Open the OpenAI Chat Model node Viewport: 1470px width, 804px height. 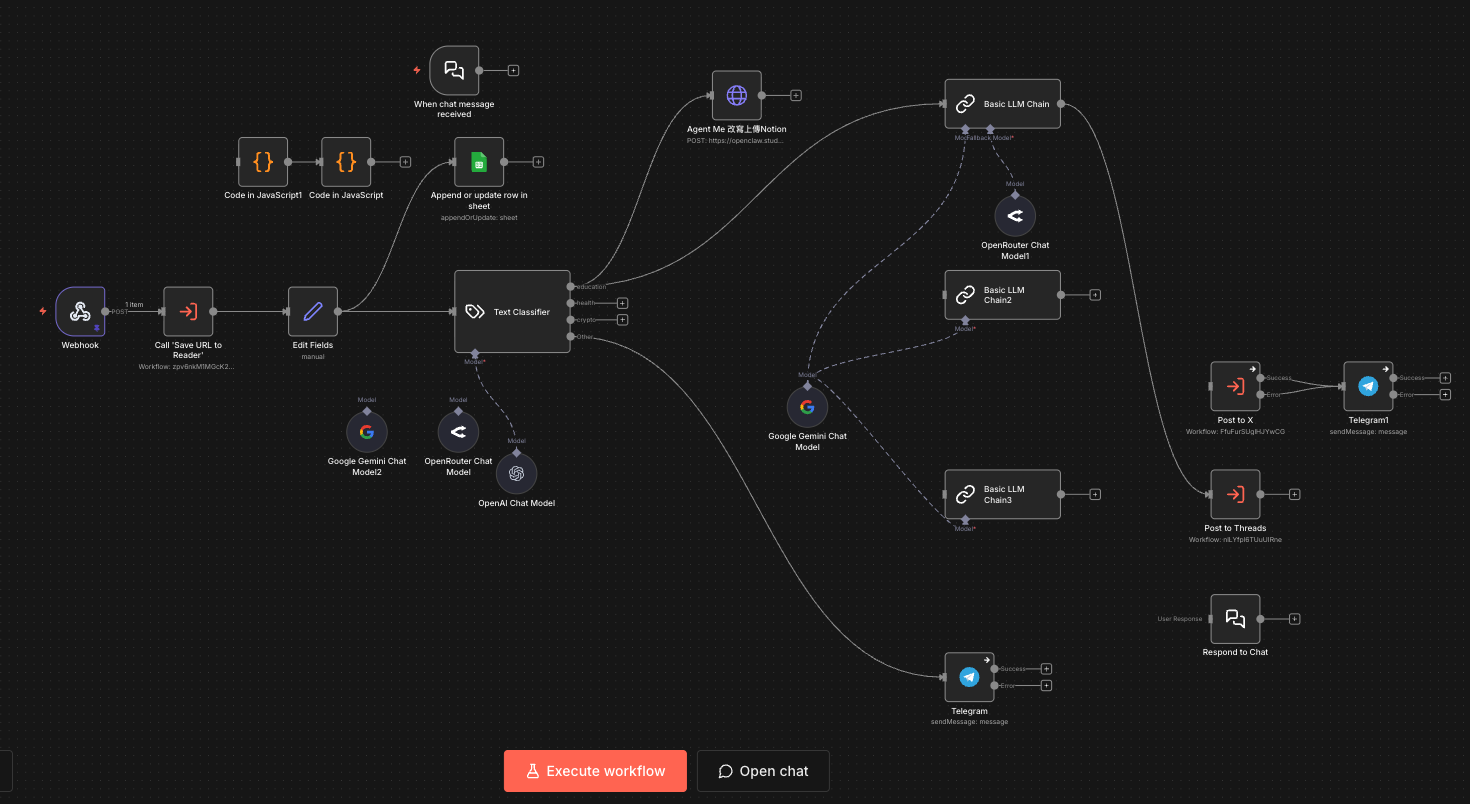[516, 473]
